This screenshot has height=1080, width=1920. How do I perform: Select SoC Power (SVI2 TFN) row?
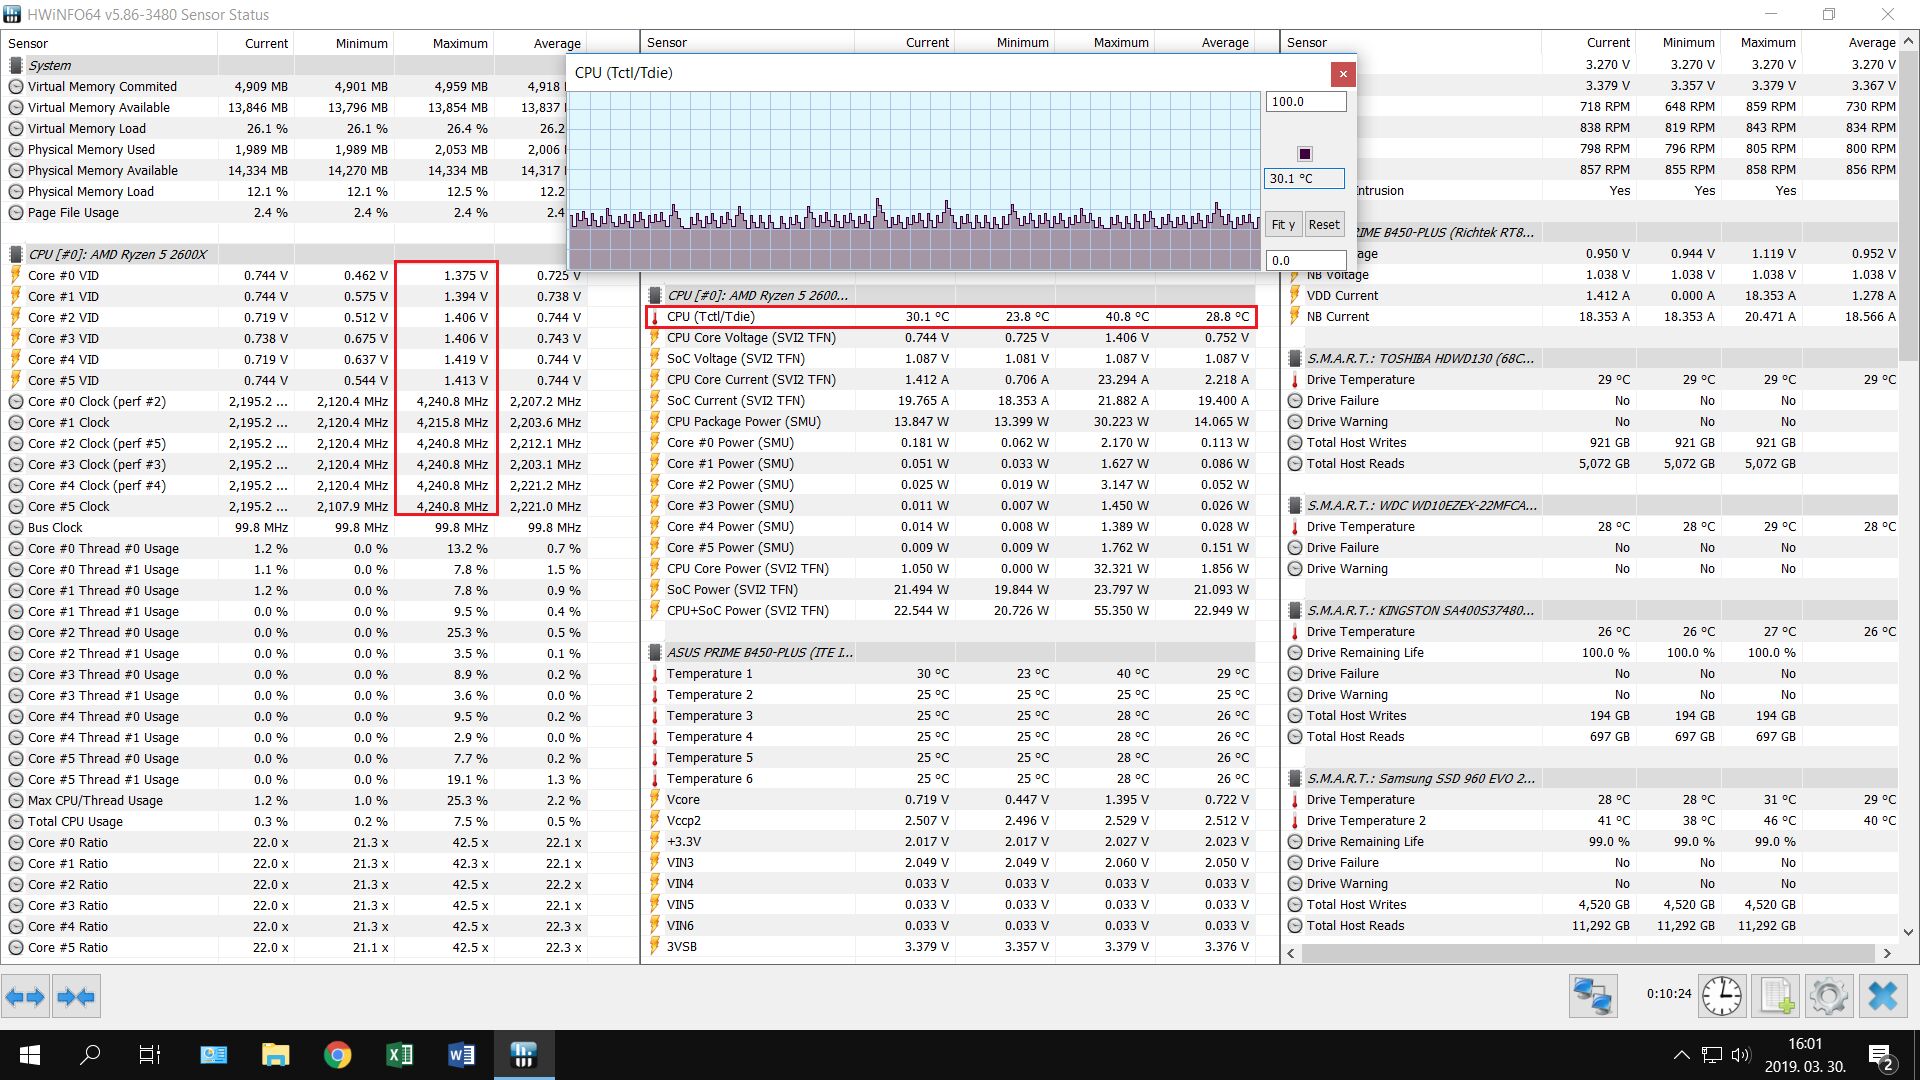tap(950, 590)
